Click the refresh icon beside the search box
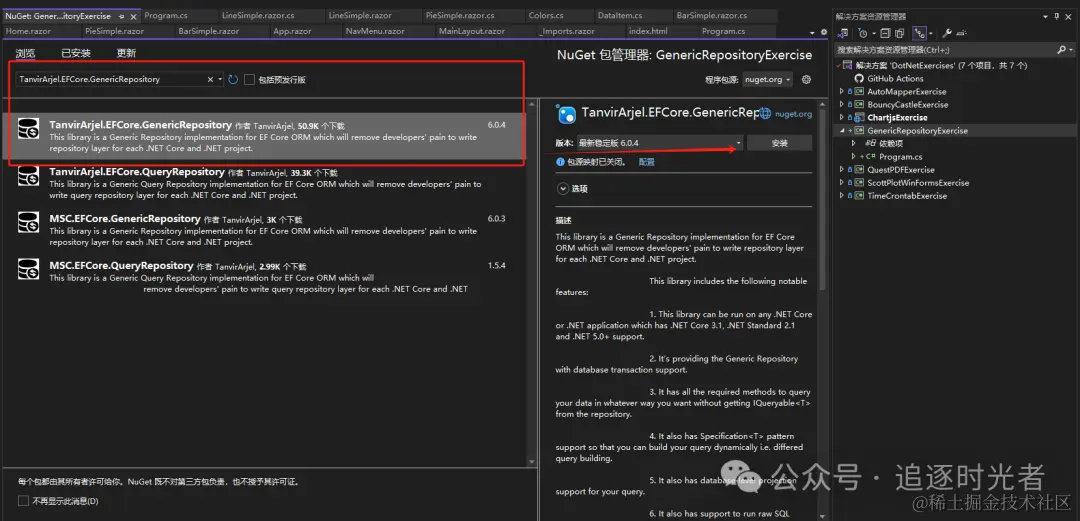 [233, 79]
